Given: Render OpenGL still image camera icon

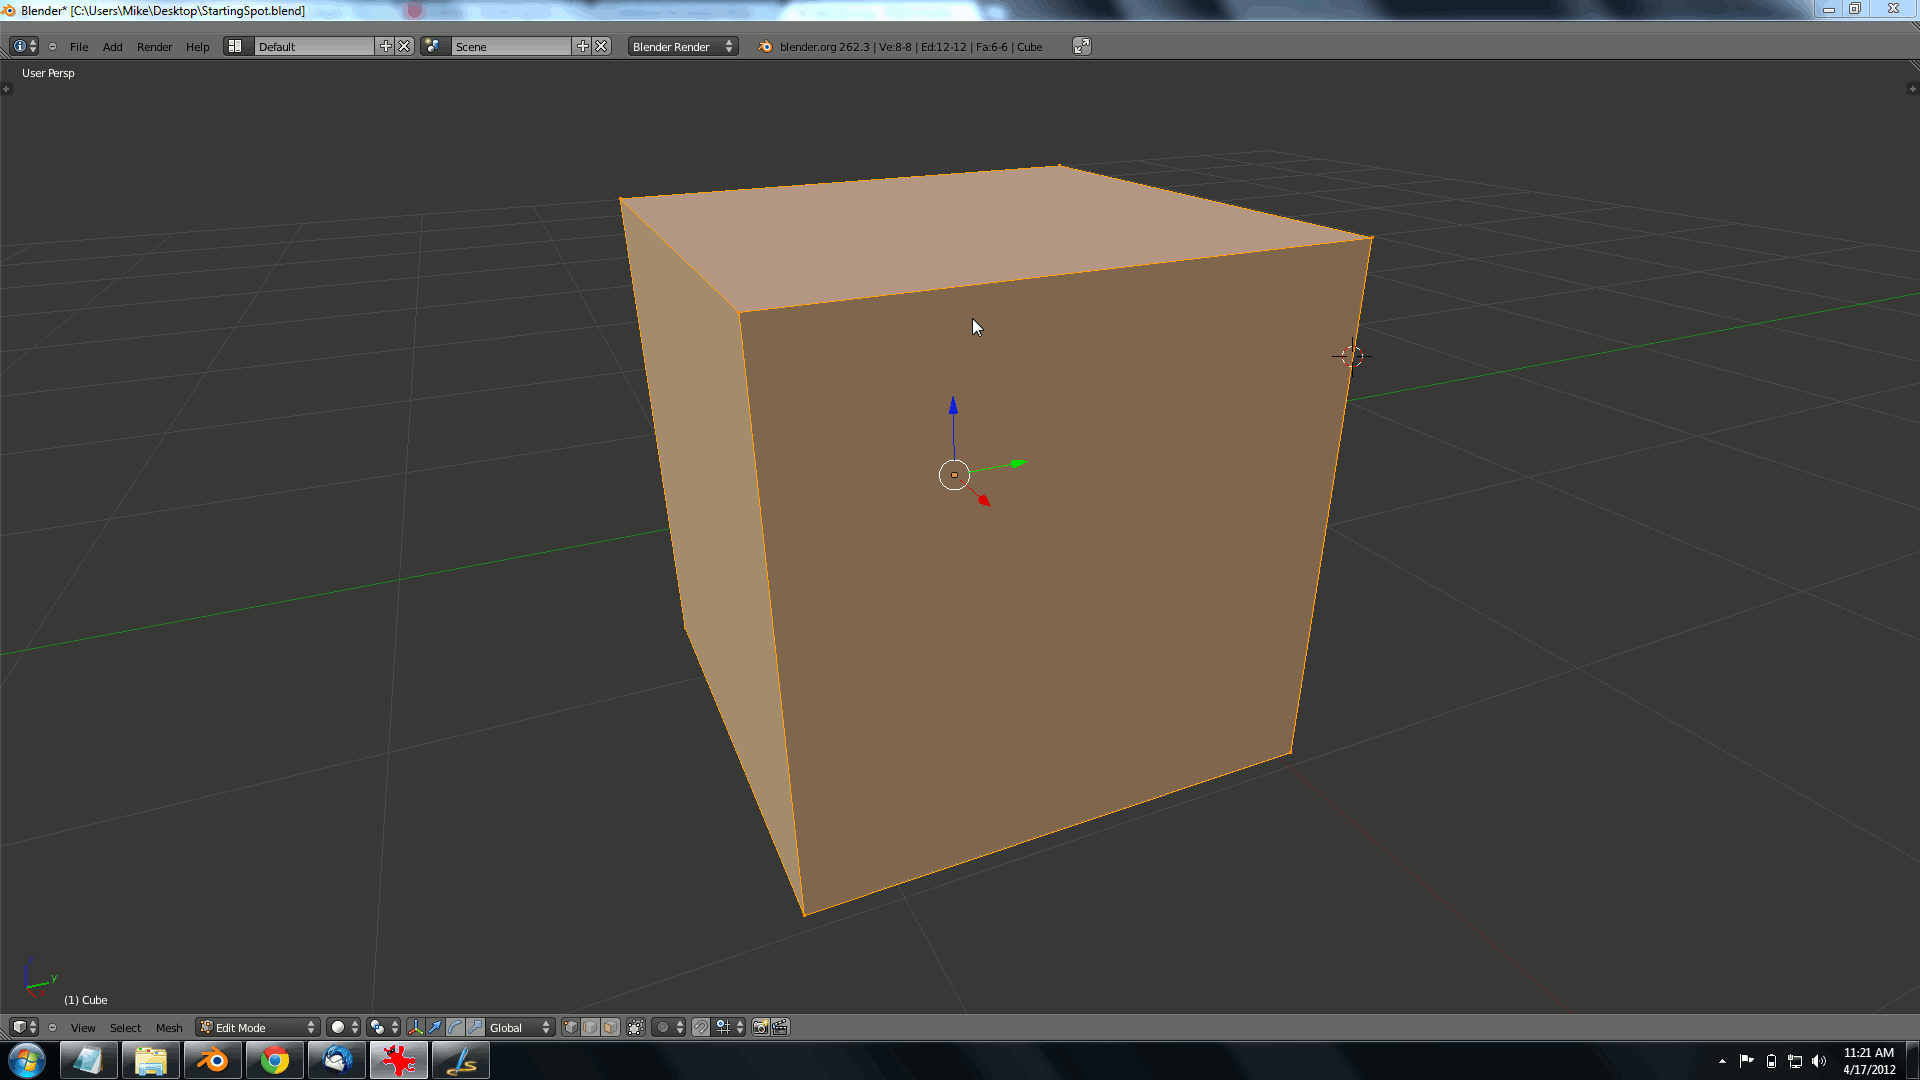Looking at the screenshot, I should 760,1028.
